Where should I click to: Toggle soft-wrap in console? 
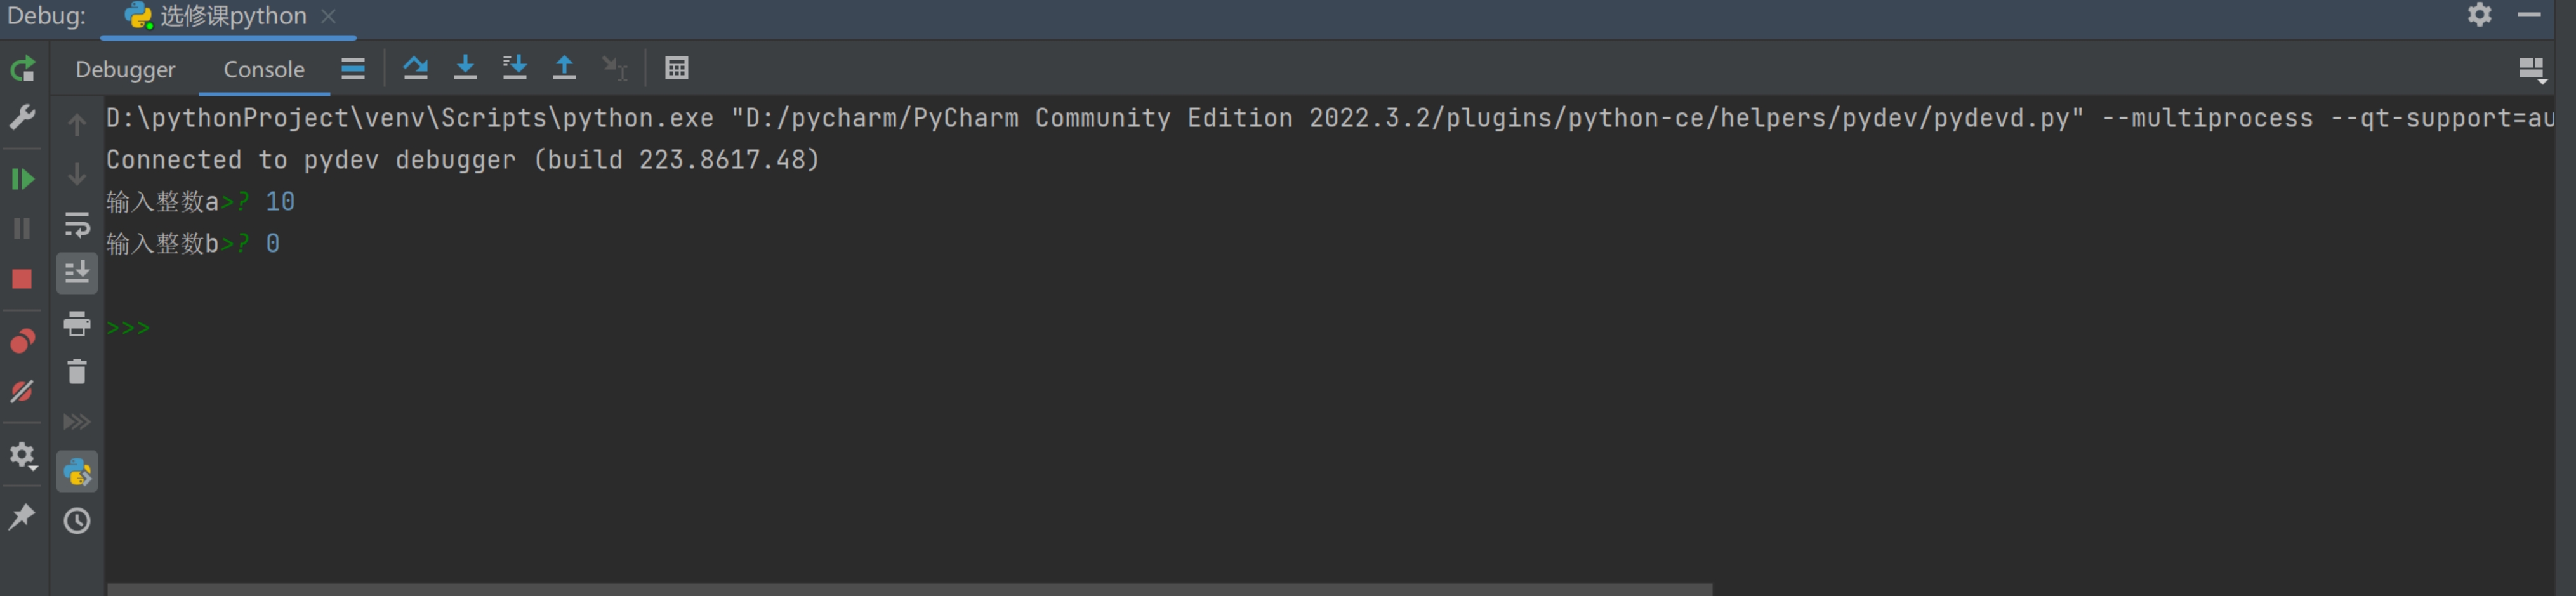(x=77, y=224)
